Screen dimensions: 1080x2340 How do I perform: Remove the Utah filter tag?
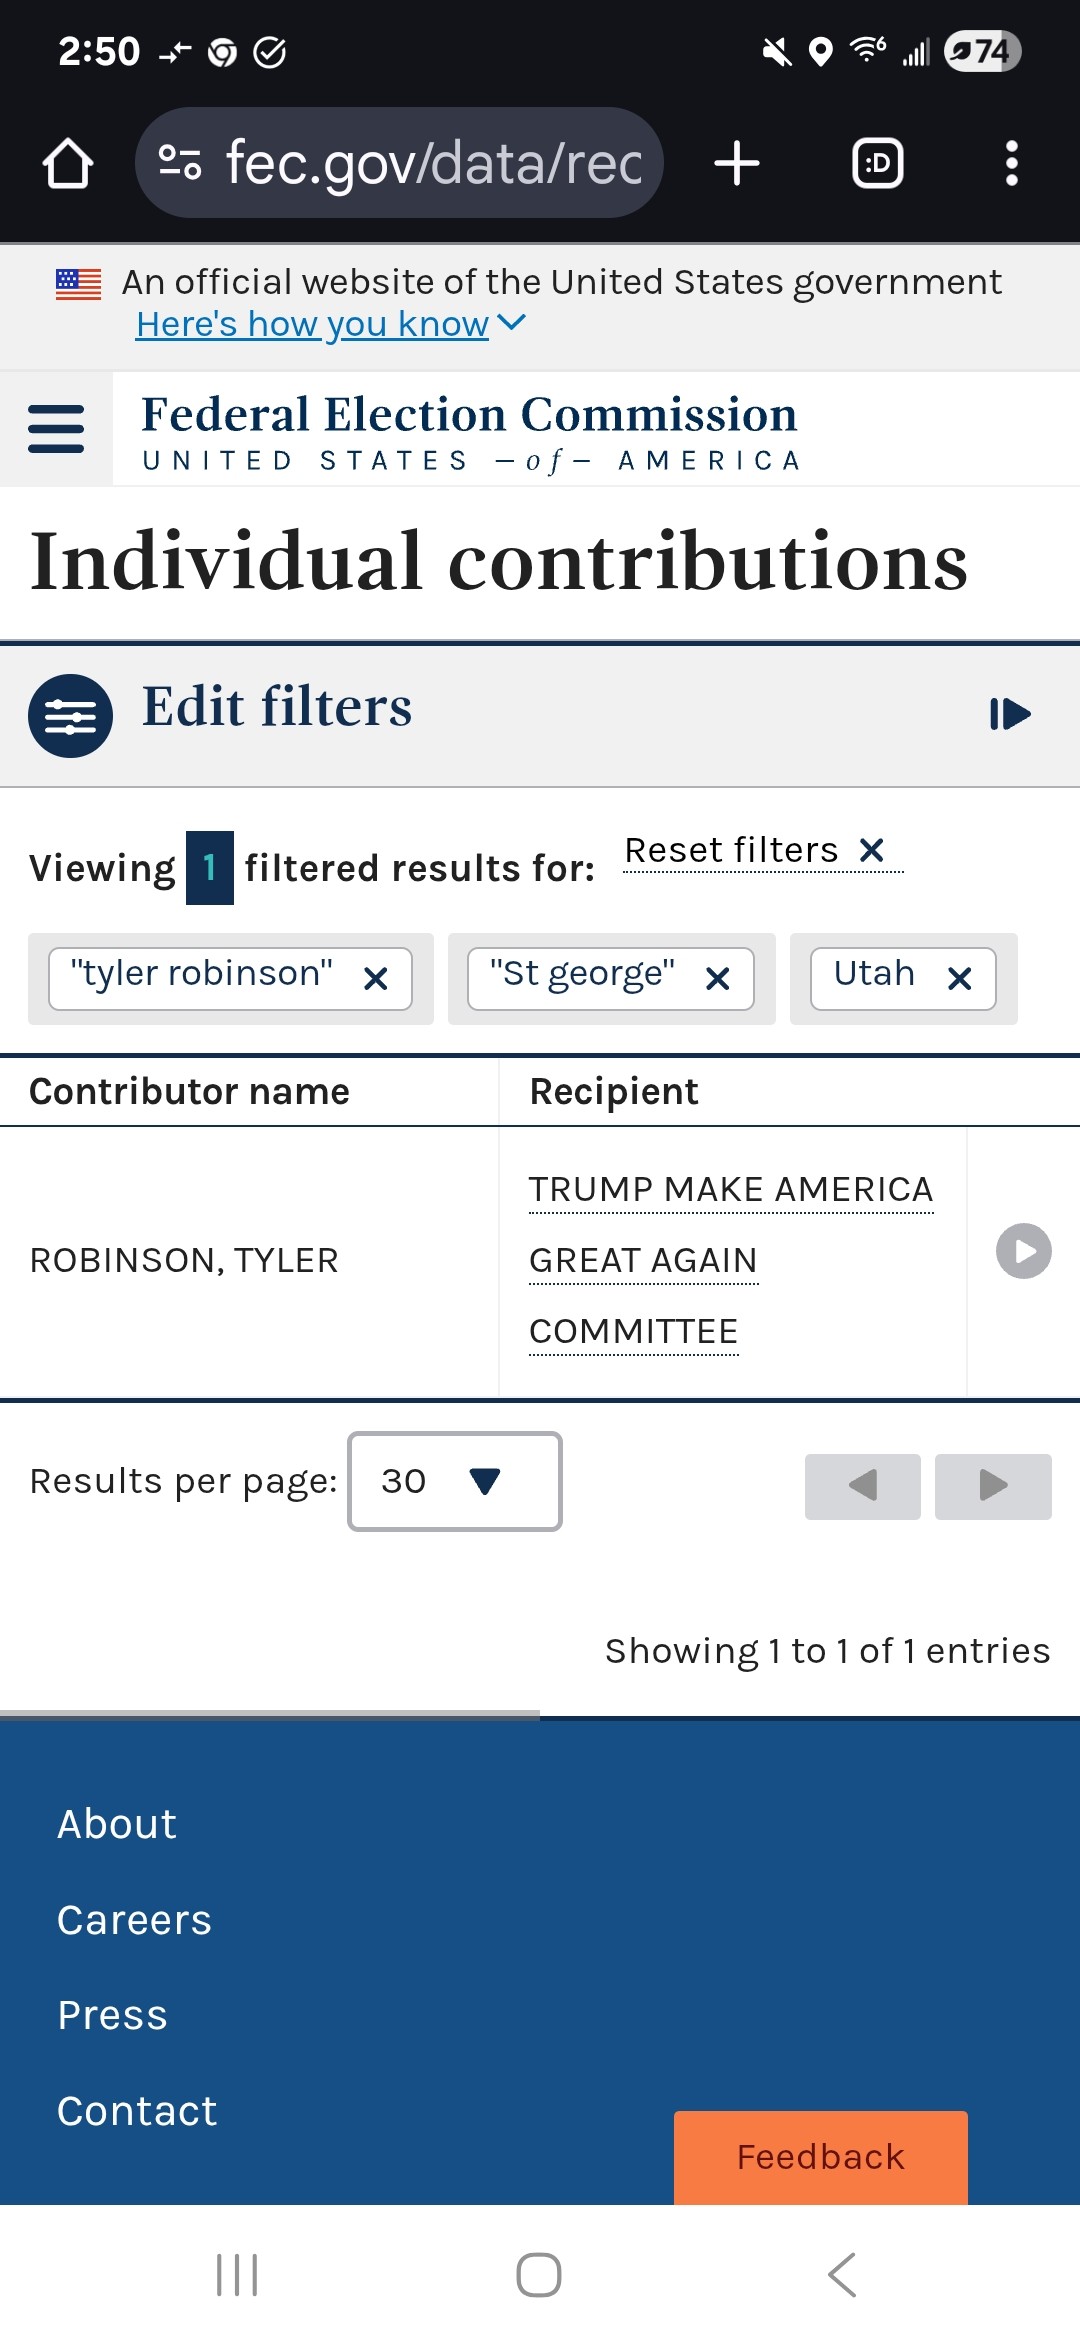960,979
